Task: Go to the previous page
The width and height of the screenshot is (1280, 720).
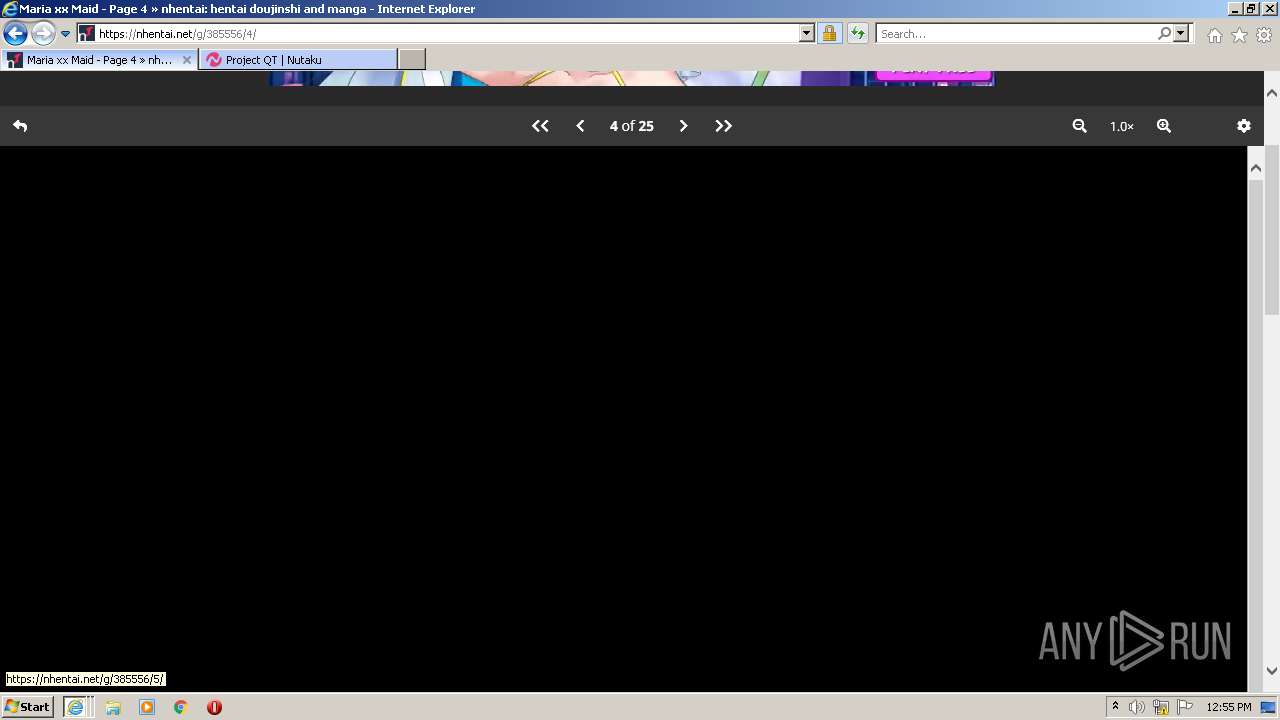Action: pyautogui.click(x=580, y=126)
